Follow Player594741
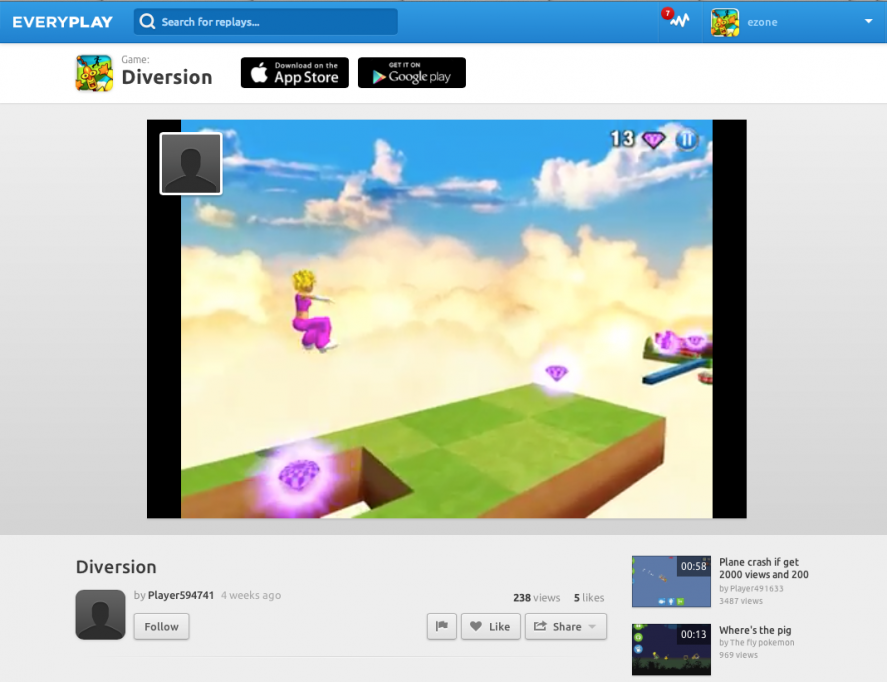This screenshot has height=682, width=887. coord(161,626)
